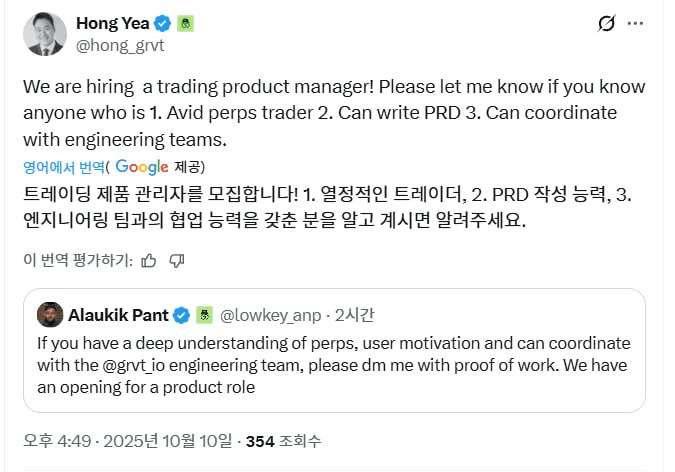Image resolution: width=675 pixels, height=472 pixels.
Task: Click the @hong_grvt handle
Action: coord(120,44)
